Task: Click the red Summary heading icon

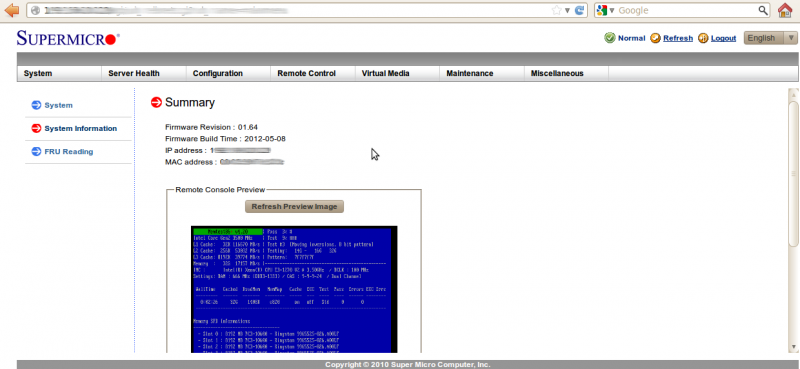Action: 156,103
